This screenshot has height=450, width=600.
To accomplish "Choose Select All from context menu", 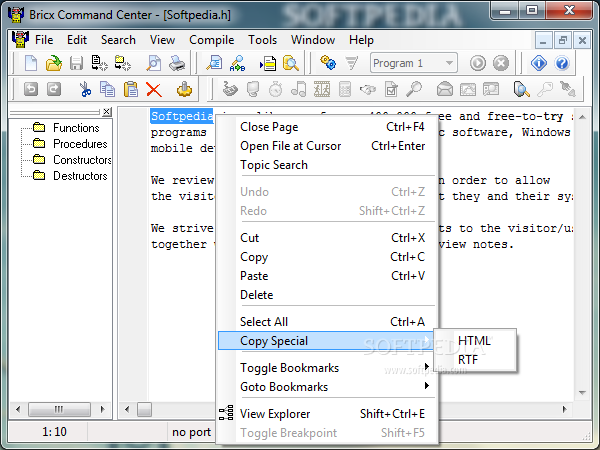I will [x=328, y=322].
